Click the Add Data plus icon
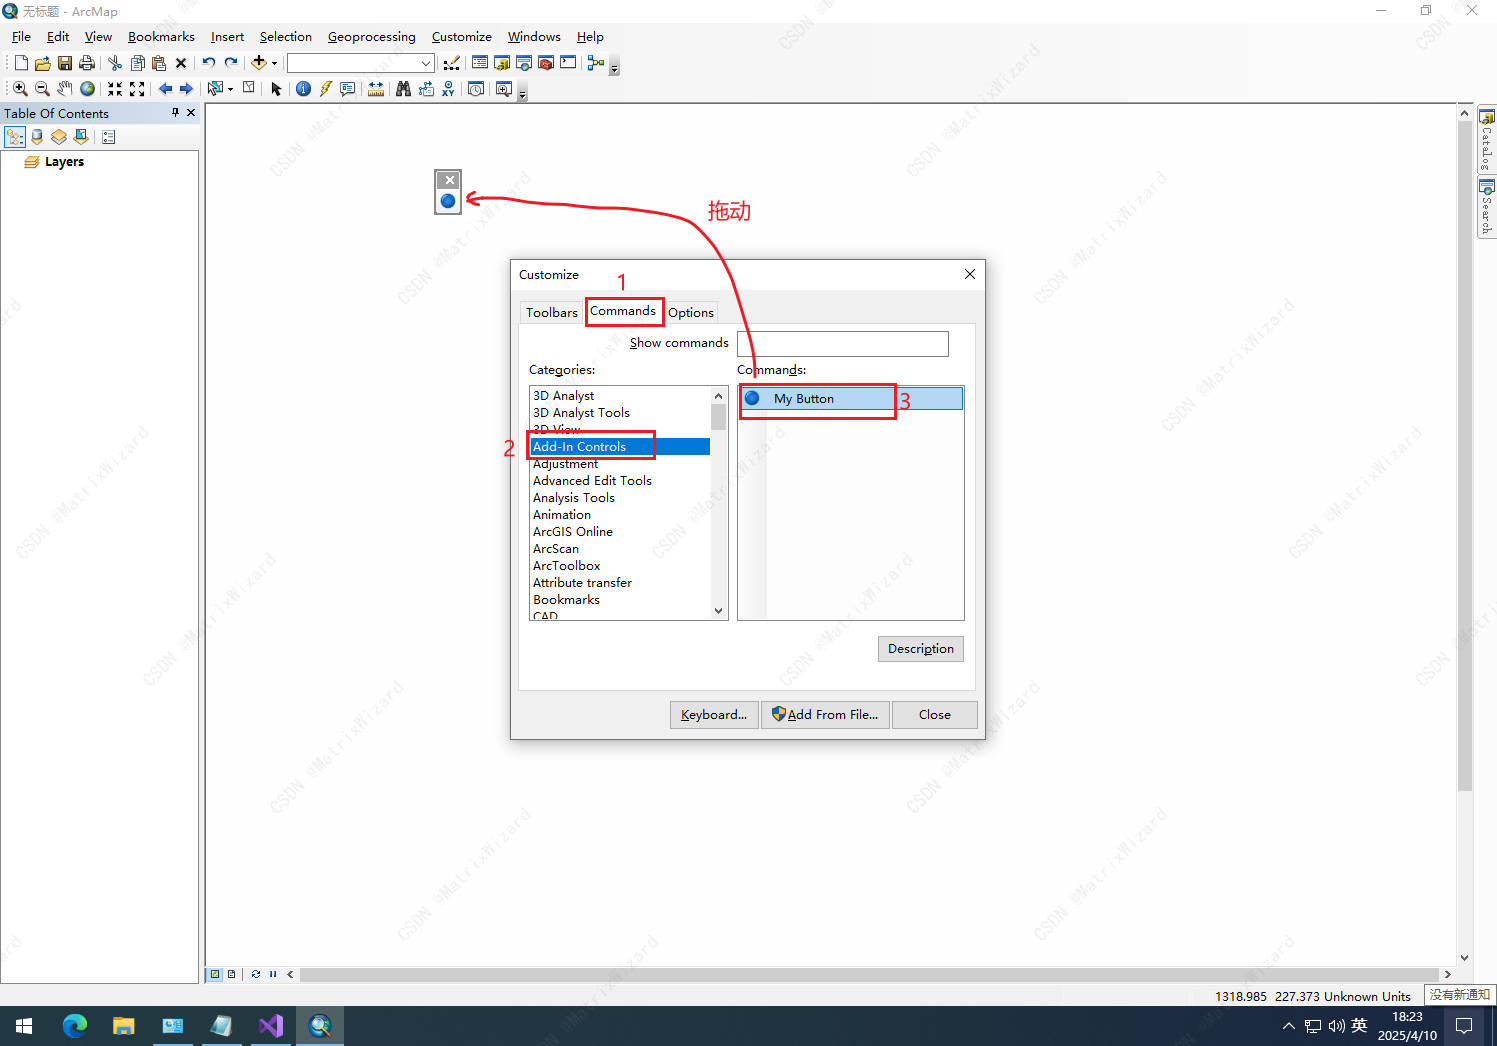The height and width of the screenshot is (1046, 1497). point(259,63)
